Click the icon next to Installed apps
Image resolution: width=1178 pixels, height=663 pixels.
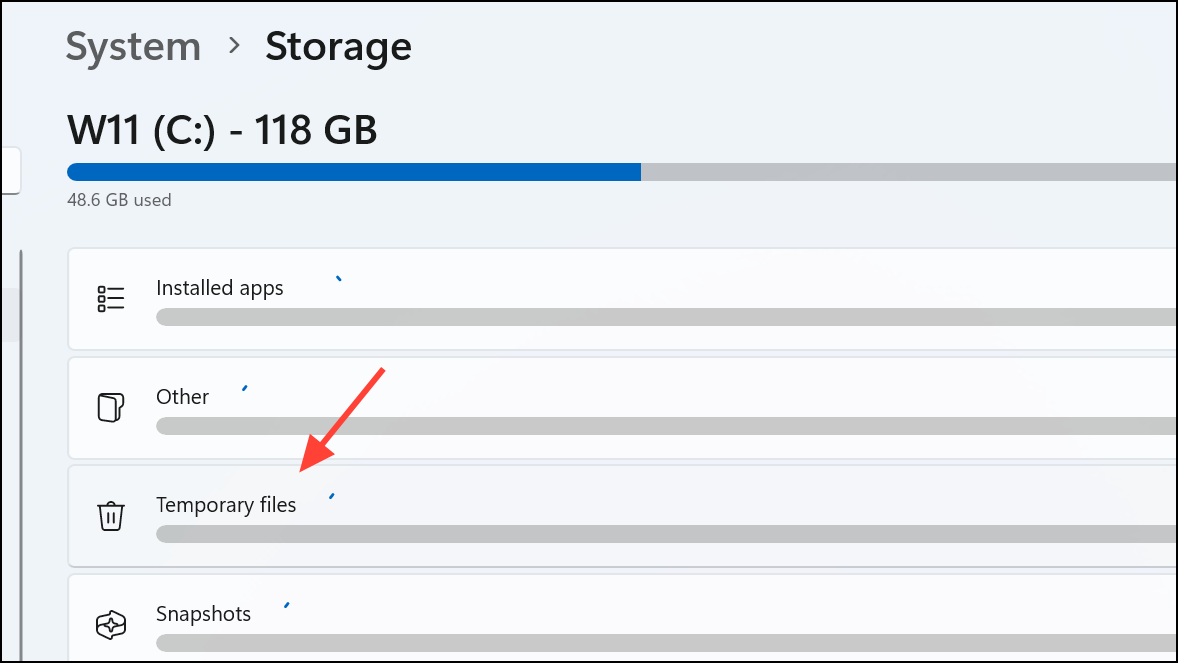tap(111, 298)
